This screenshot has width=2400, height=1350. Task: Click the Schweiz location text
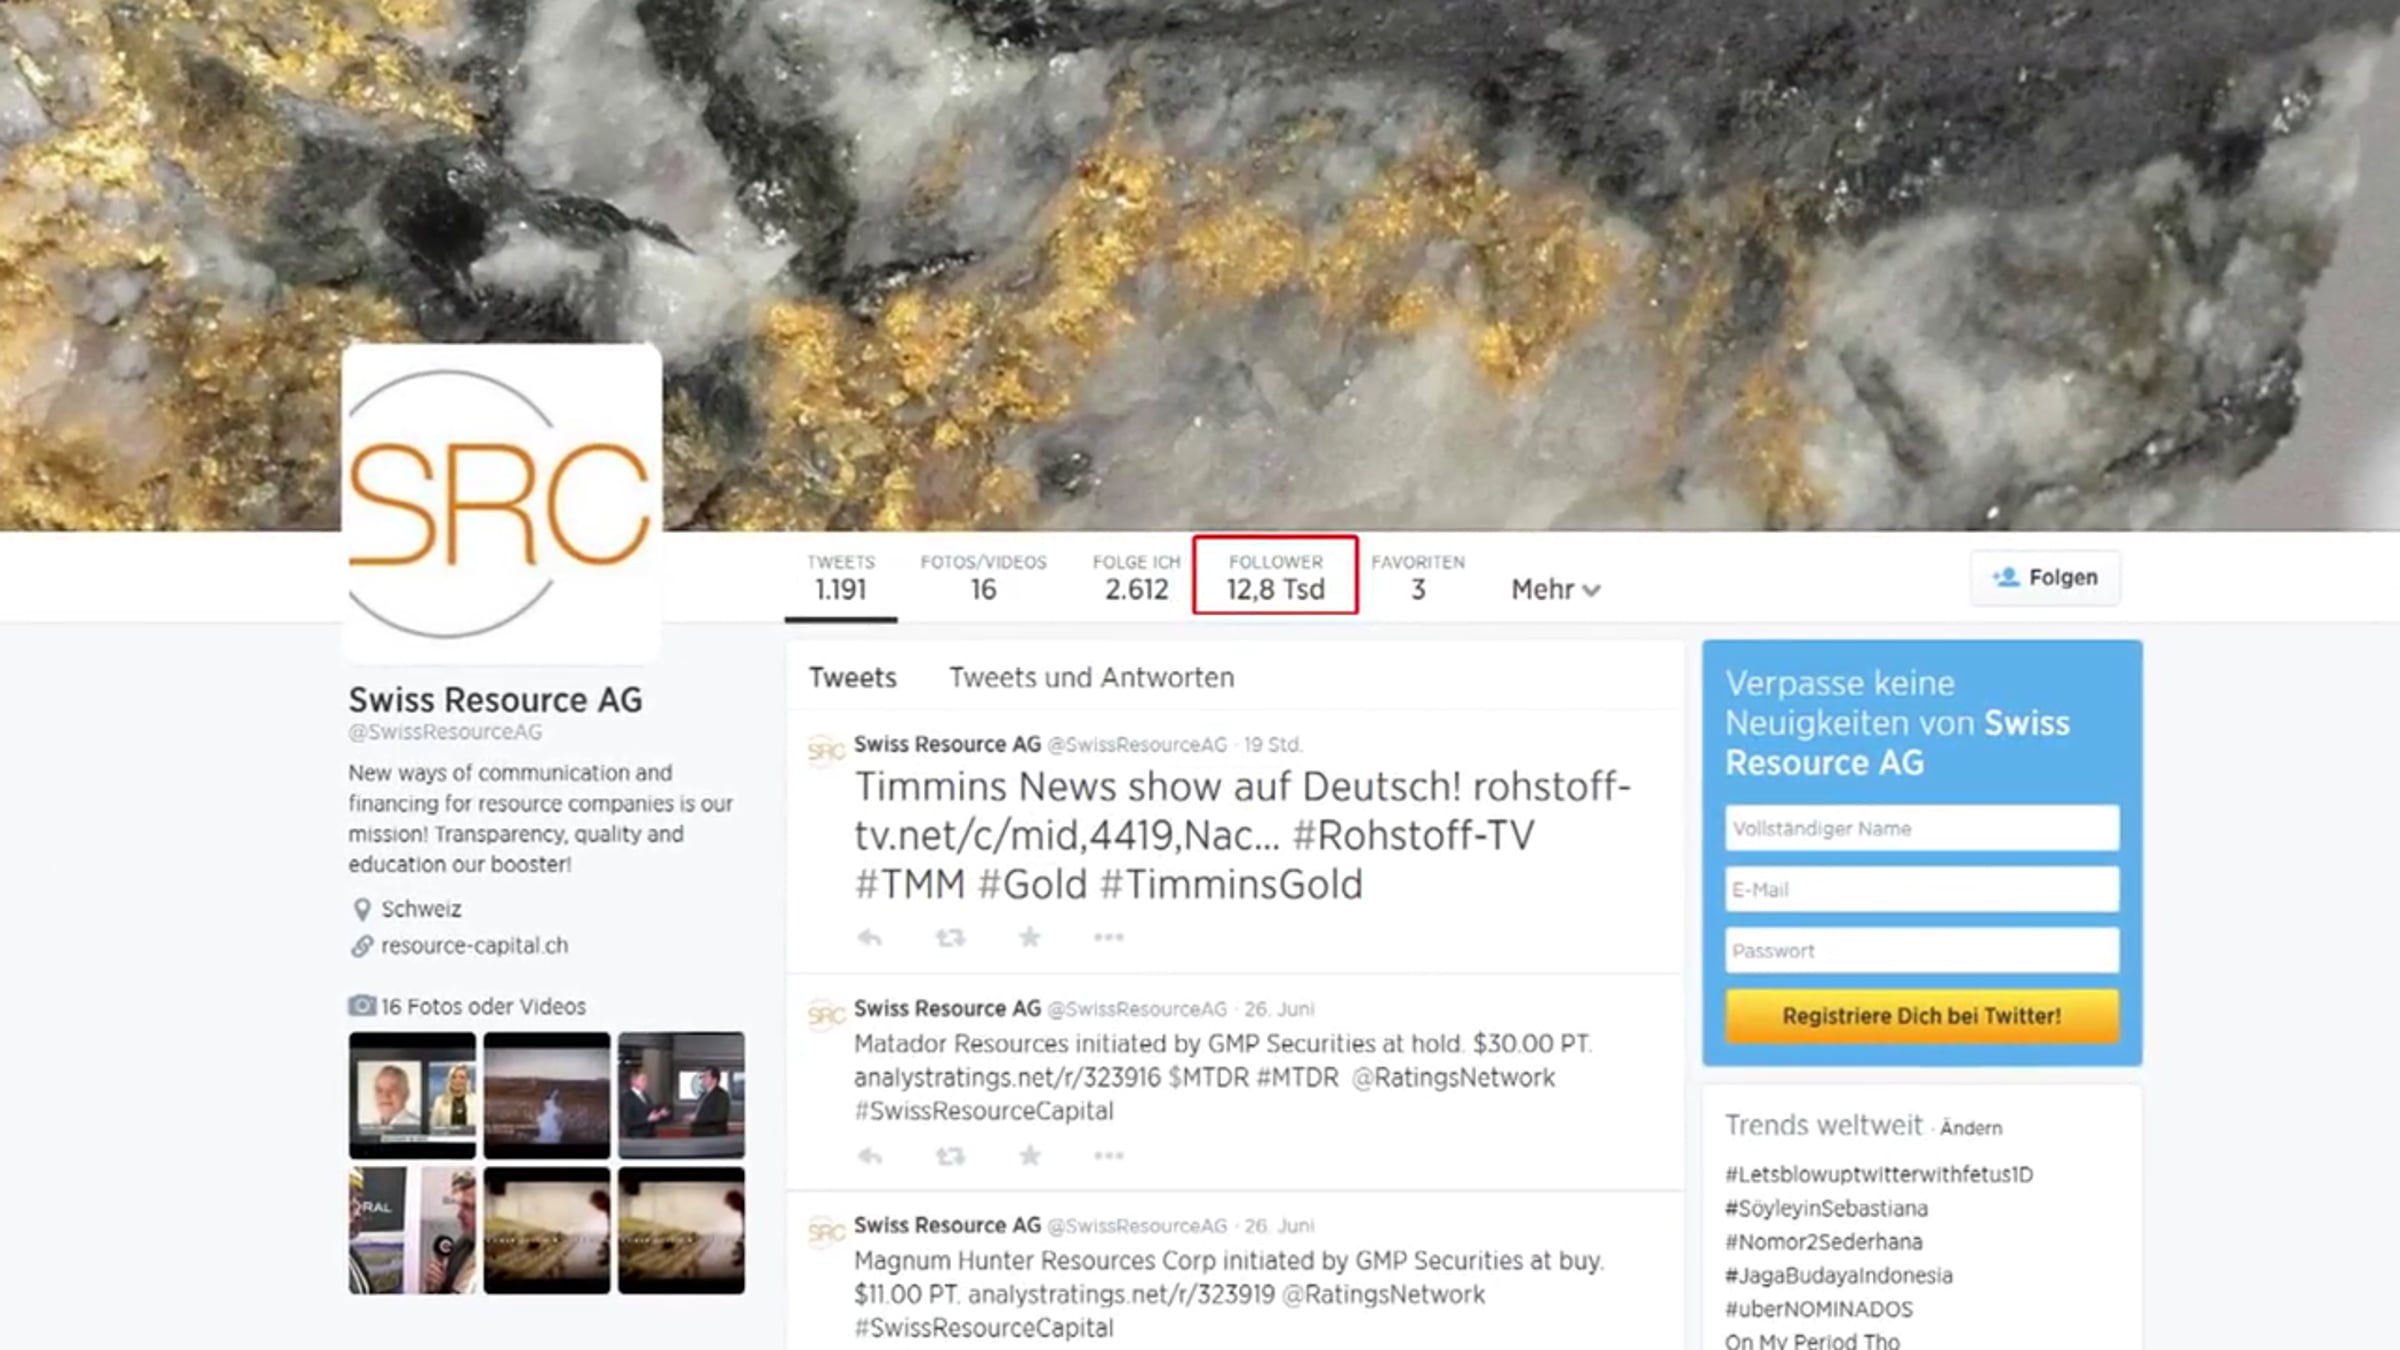coord(421,910)
